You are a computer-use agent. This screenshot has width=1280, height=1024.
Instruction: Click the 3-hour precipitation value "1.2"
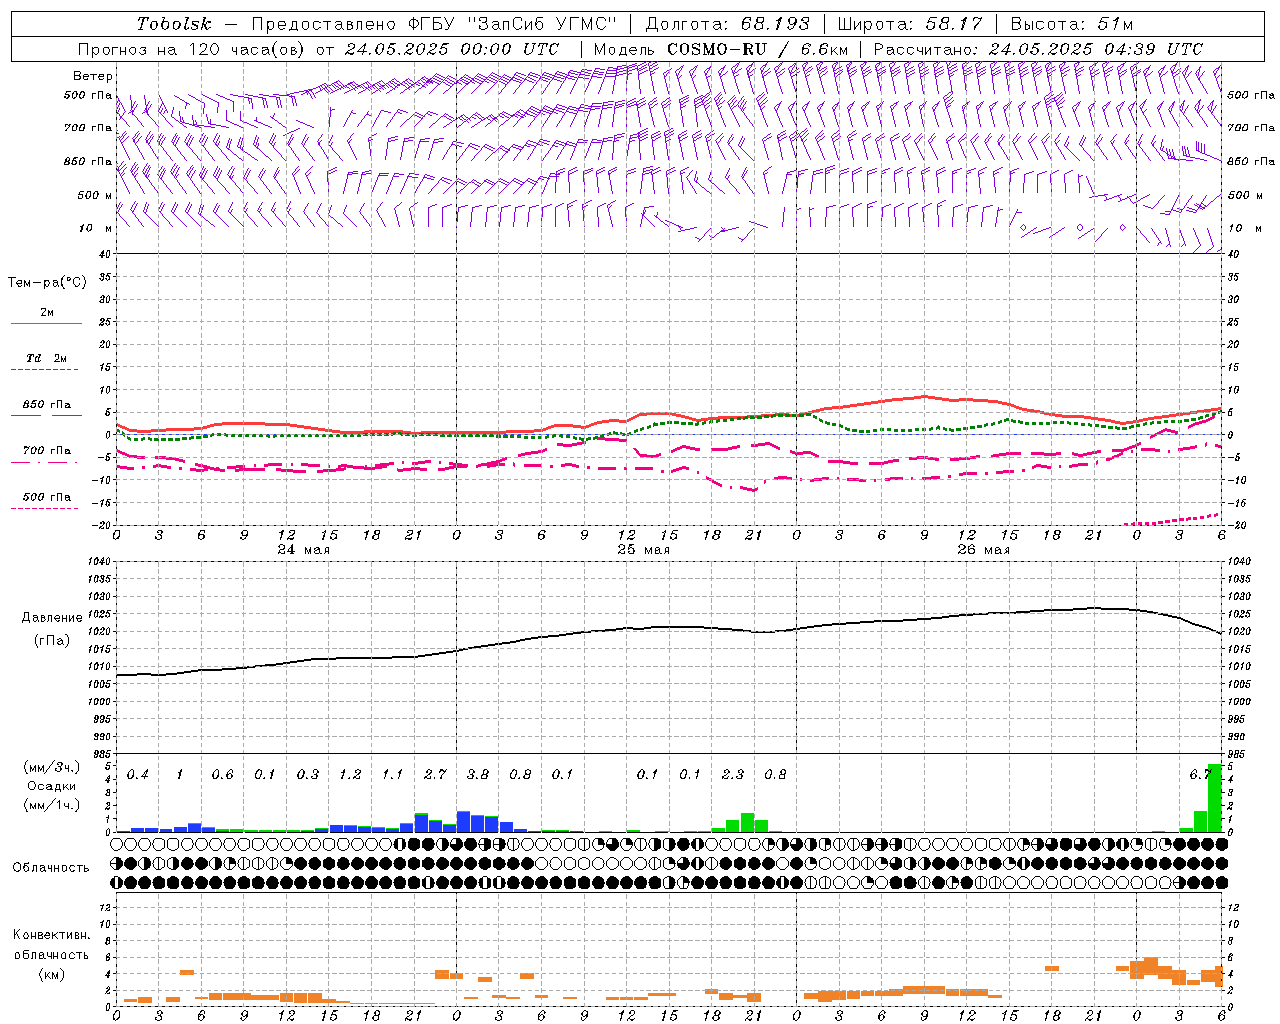tap(350, 775)
